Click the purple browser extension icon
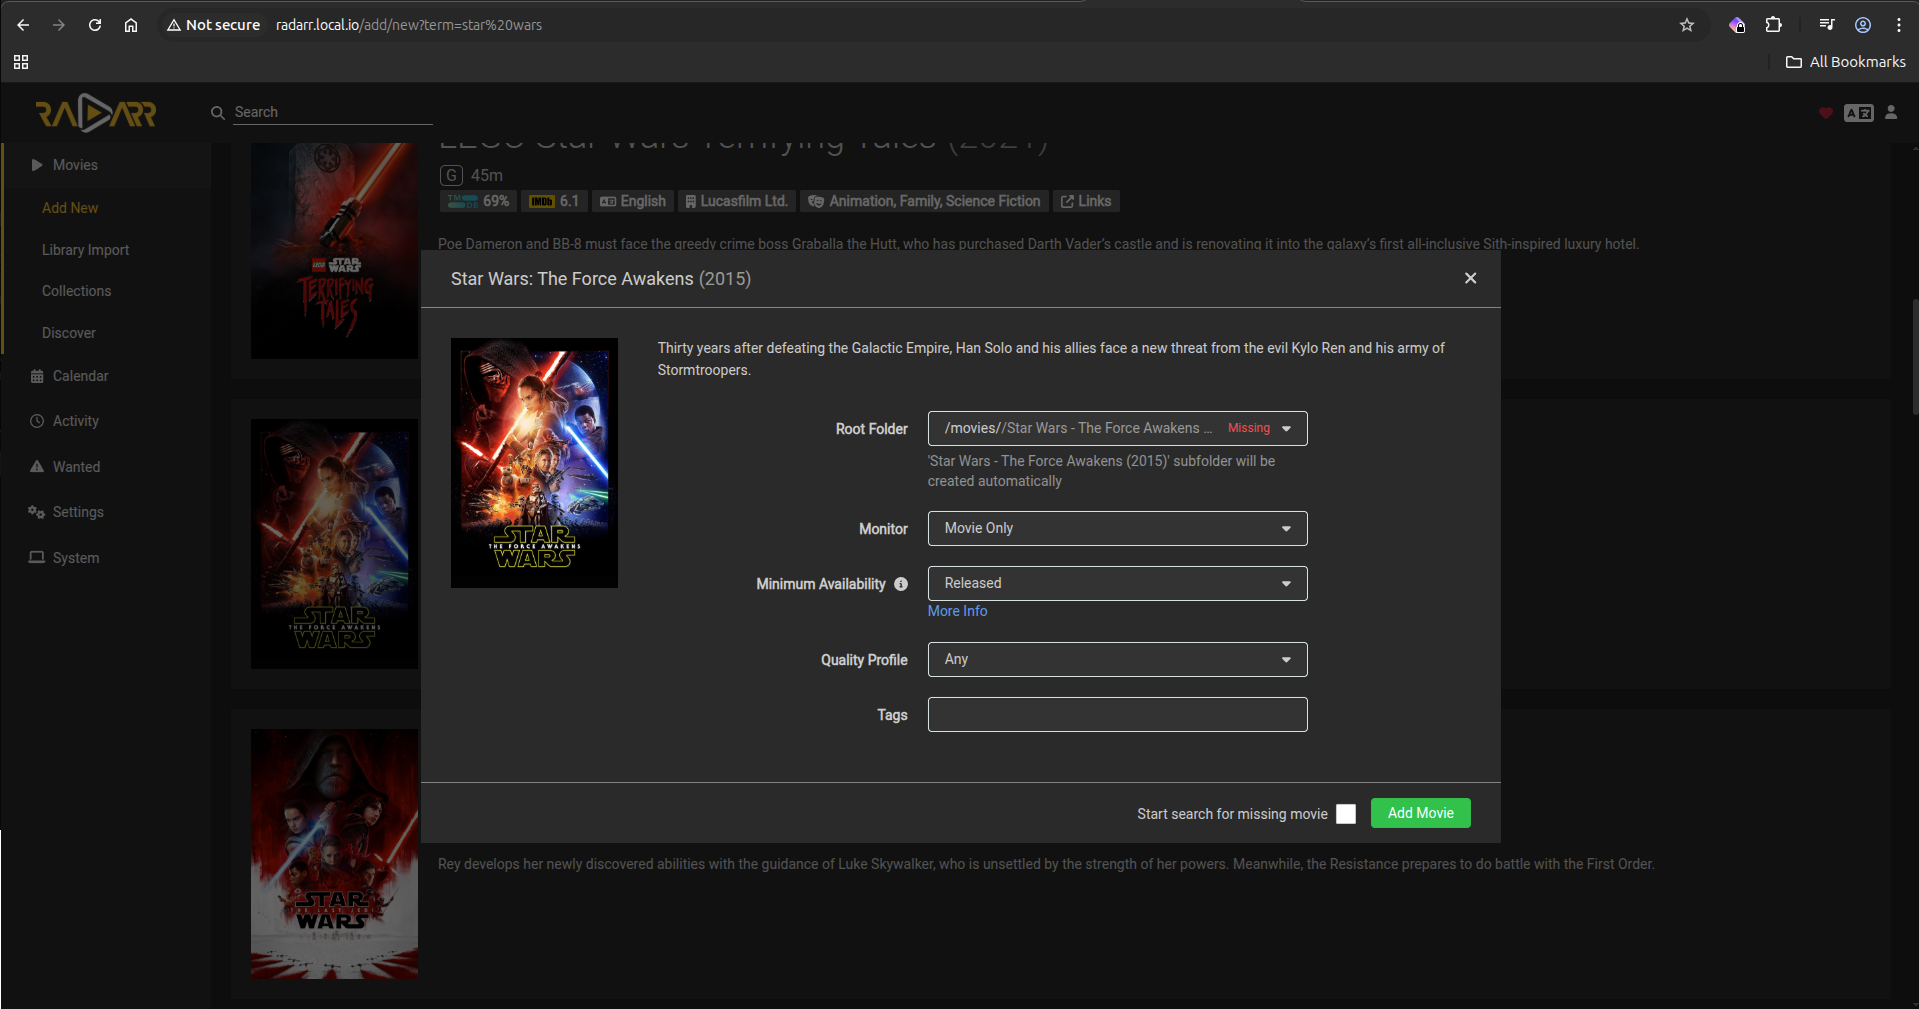 1737,25
